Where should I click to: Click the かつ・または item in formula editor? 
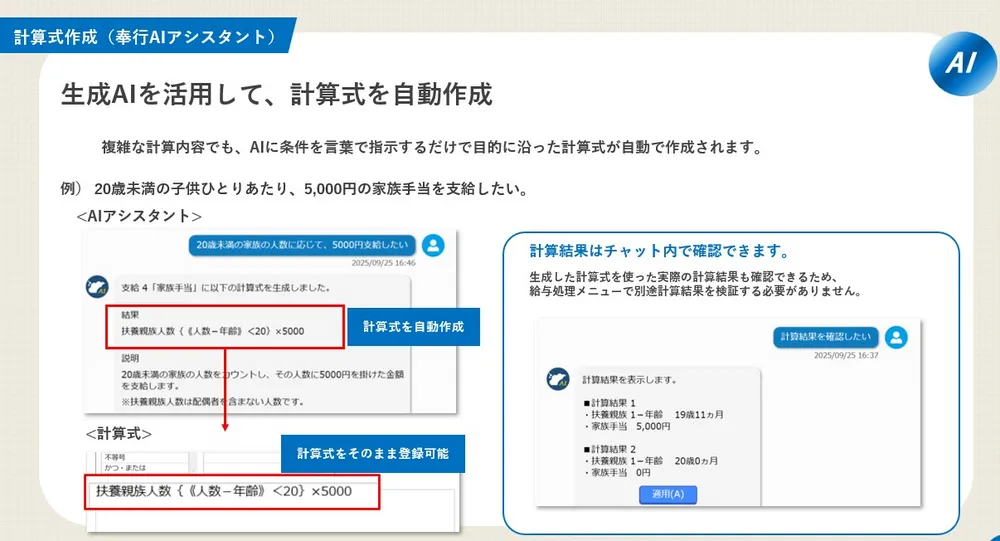[125, 468]
